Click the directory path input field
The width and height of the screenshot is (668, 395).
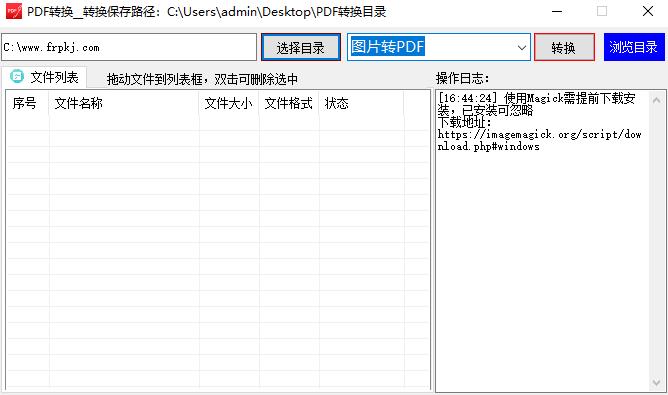(x=129, y=47)
